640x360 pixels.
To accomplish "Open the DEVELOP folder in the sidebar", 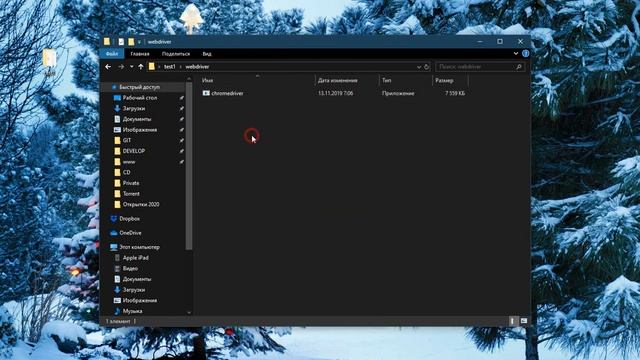I will [134, 151].
